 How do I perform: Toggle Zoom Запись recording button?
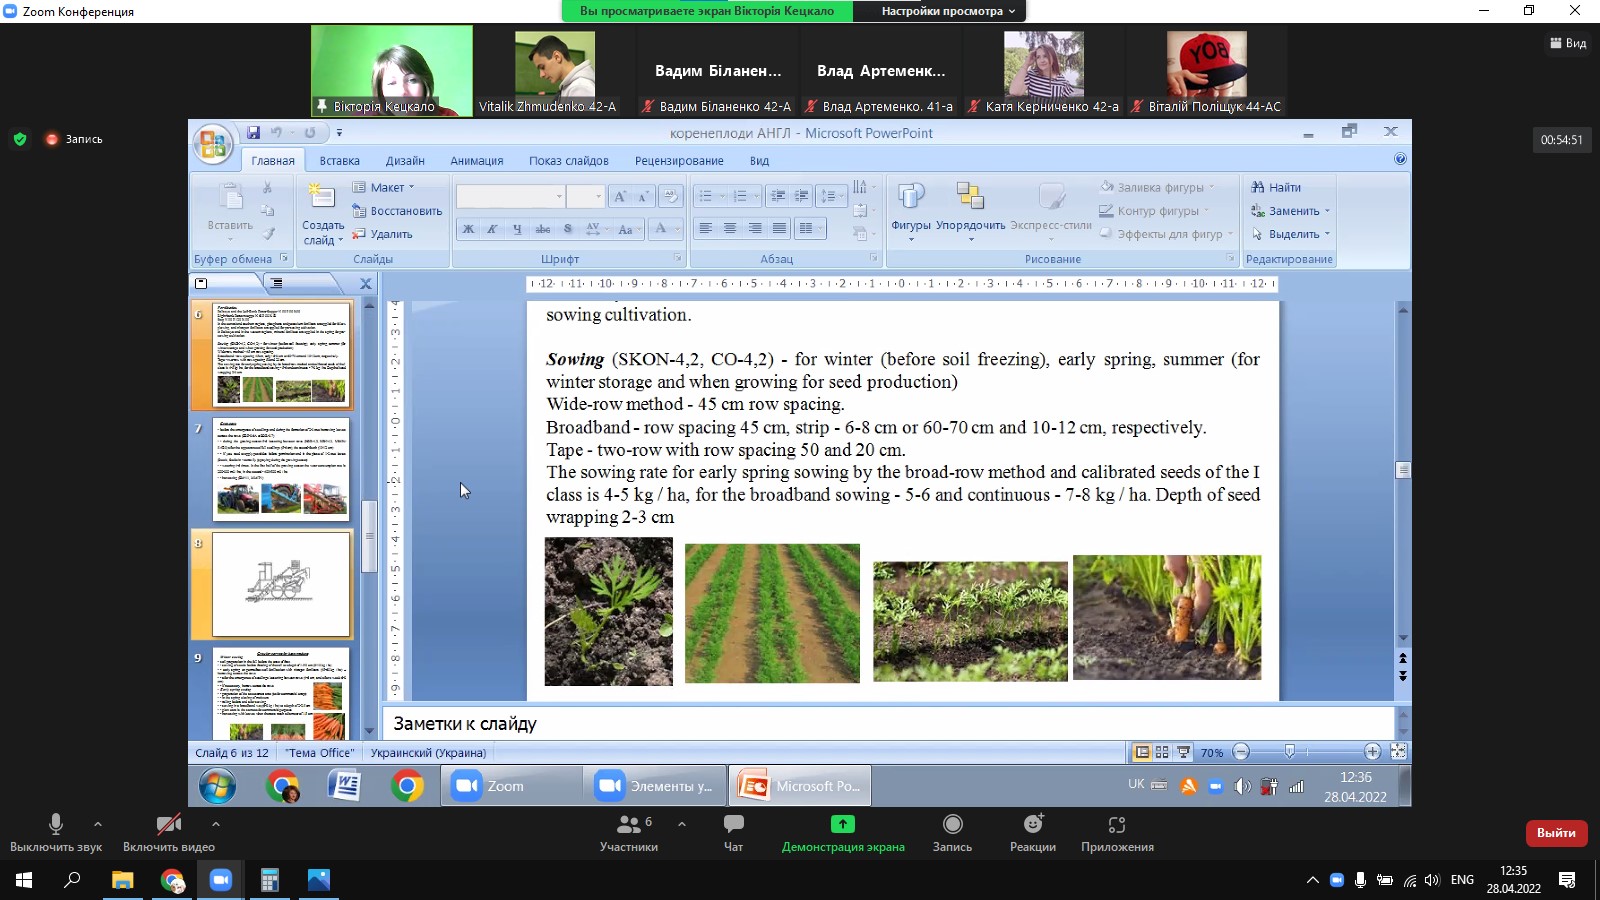click(x=952, y=832)
